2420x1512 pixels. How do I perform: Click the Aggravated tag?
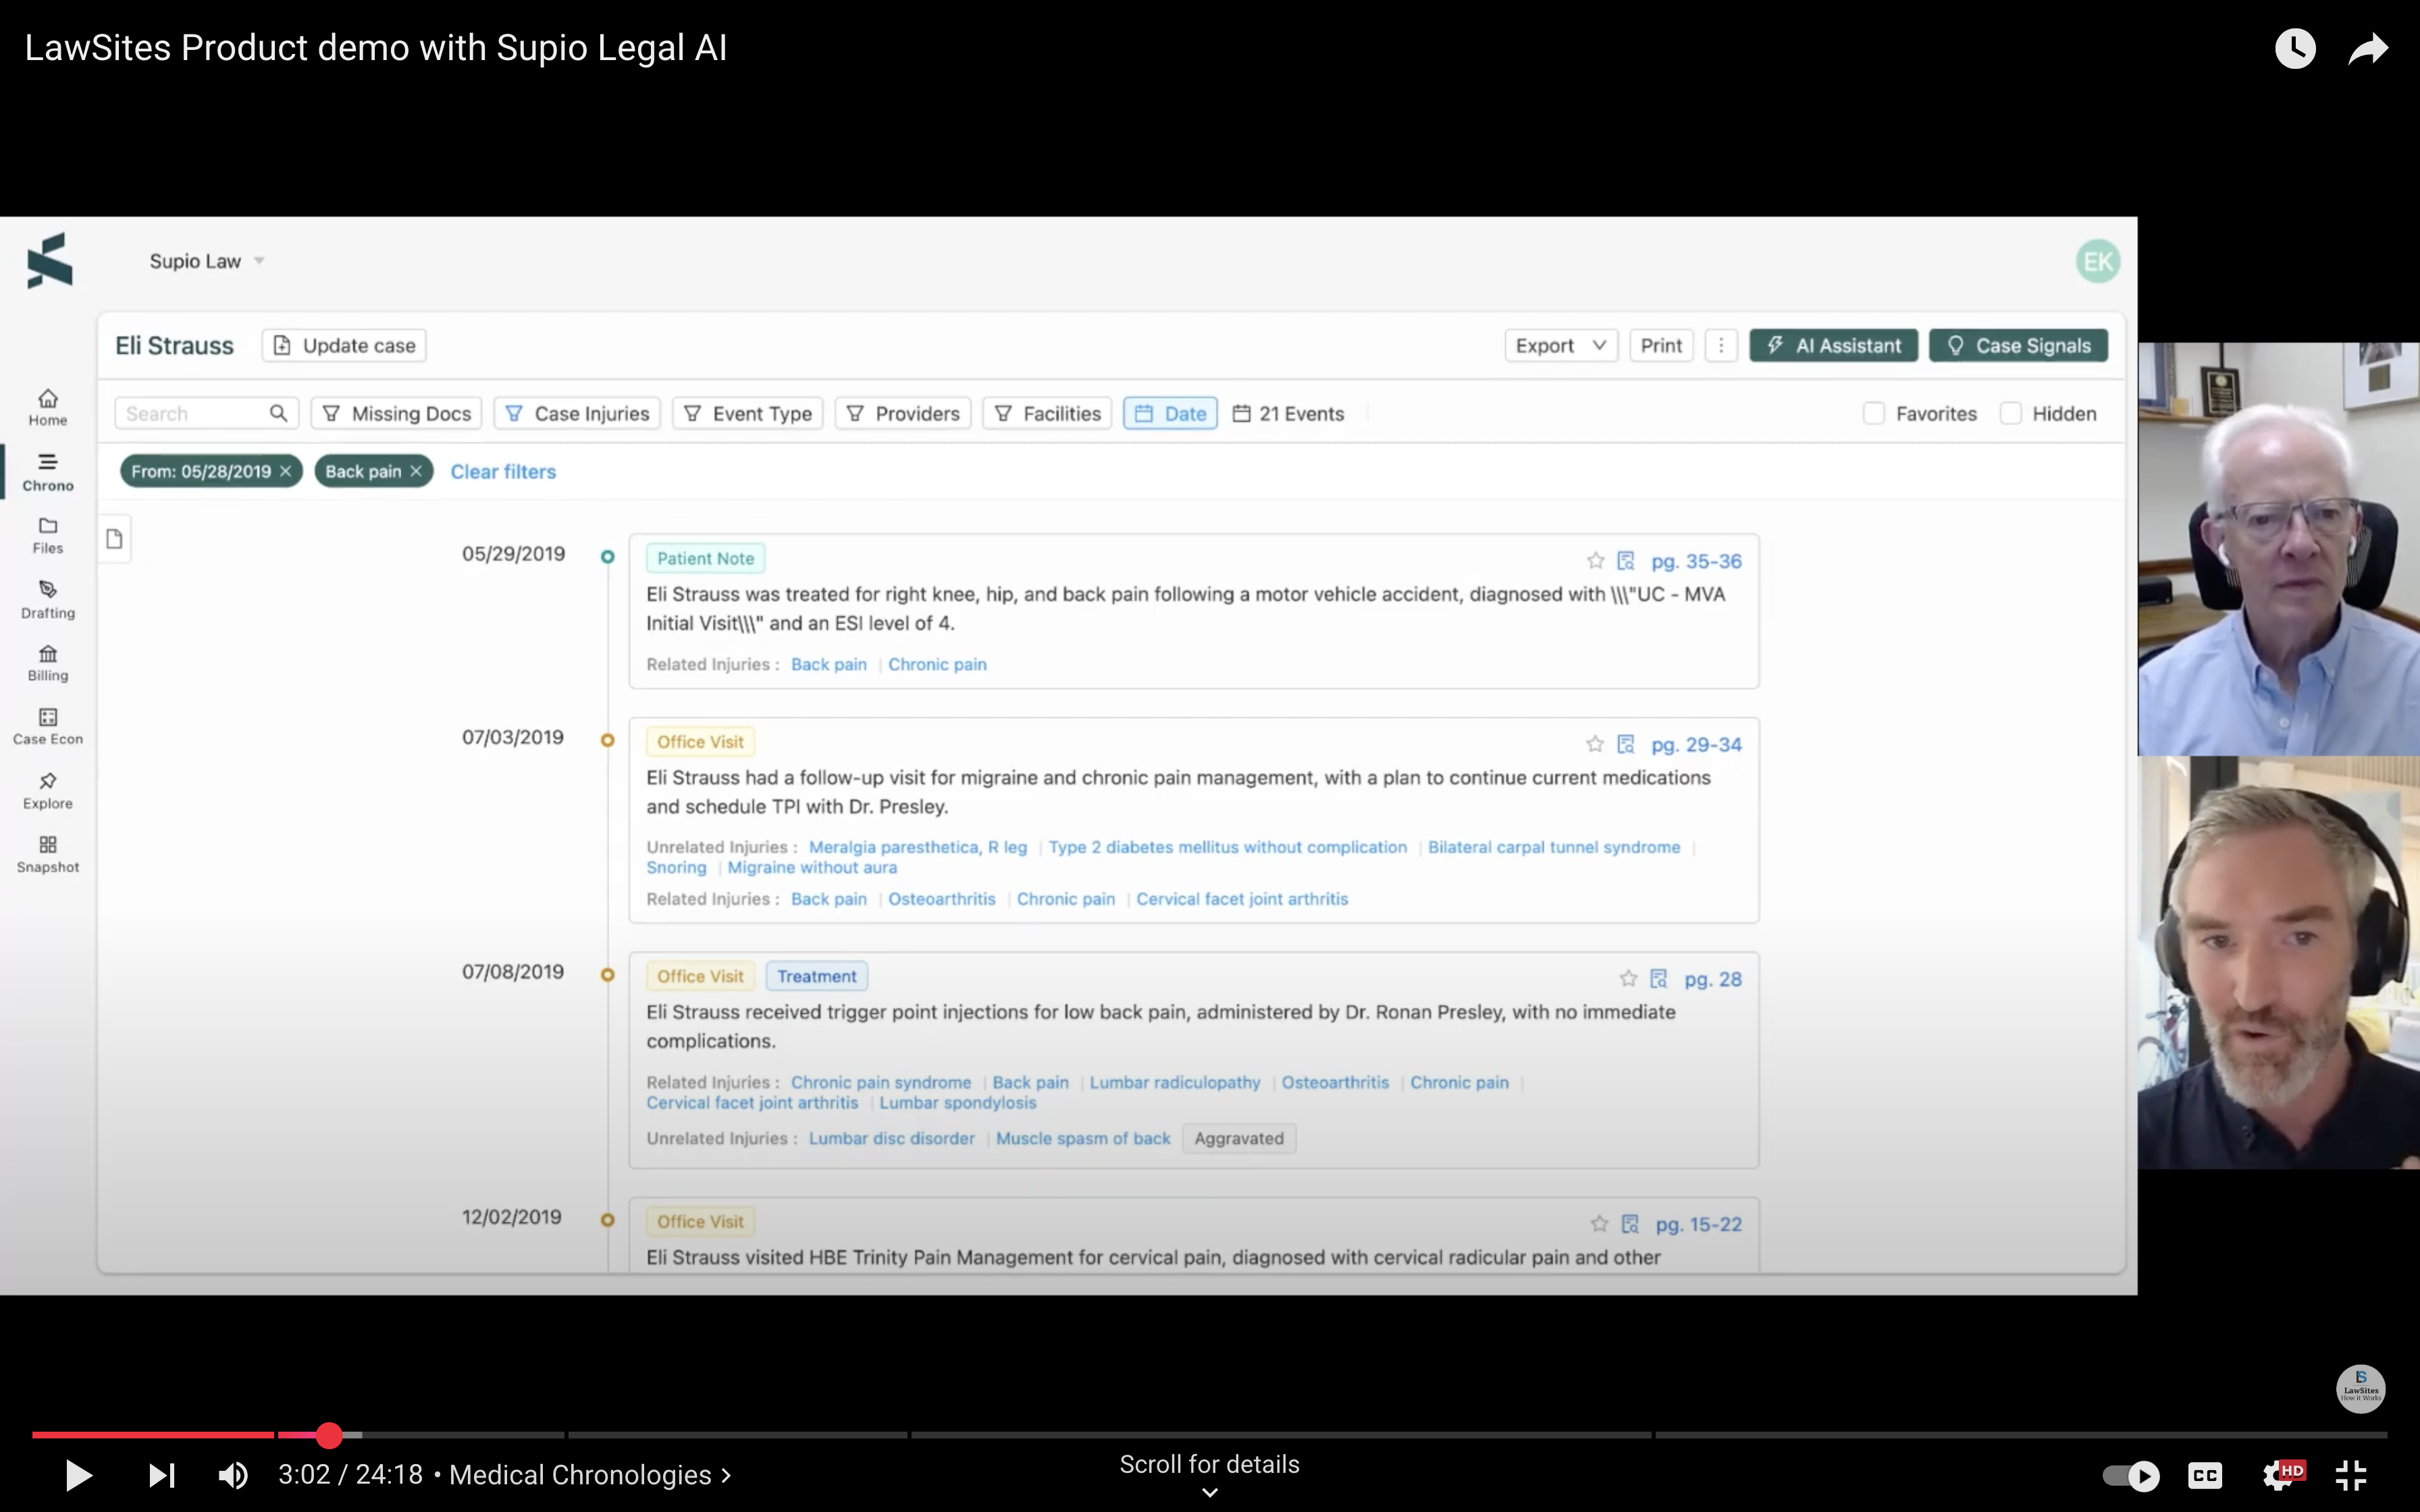(x=1239, y=1138)
